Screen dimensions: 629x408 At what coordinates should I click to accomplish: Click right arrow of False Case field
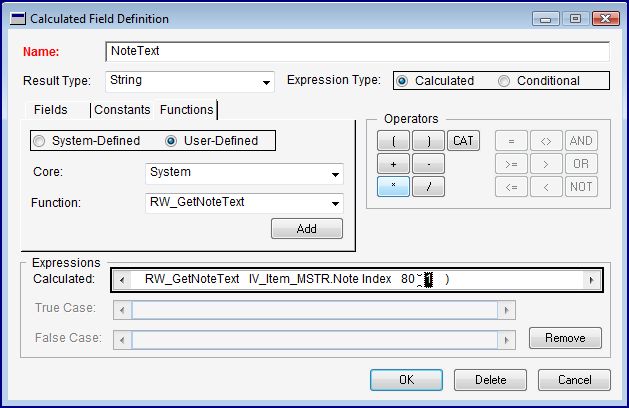(506, 340)
